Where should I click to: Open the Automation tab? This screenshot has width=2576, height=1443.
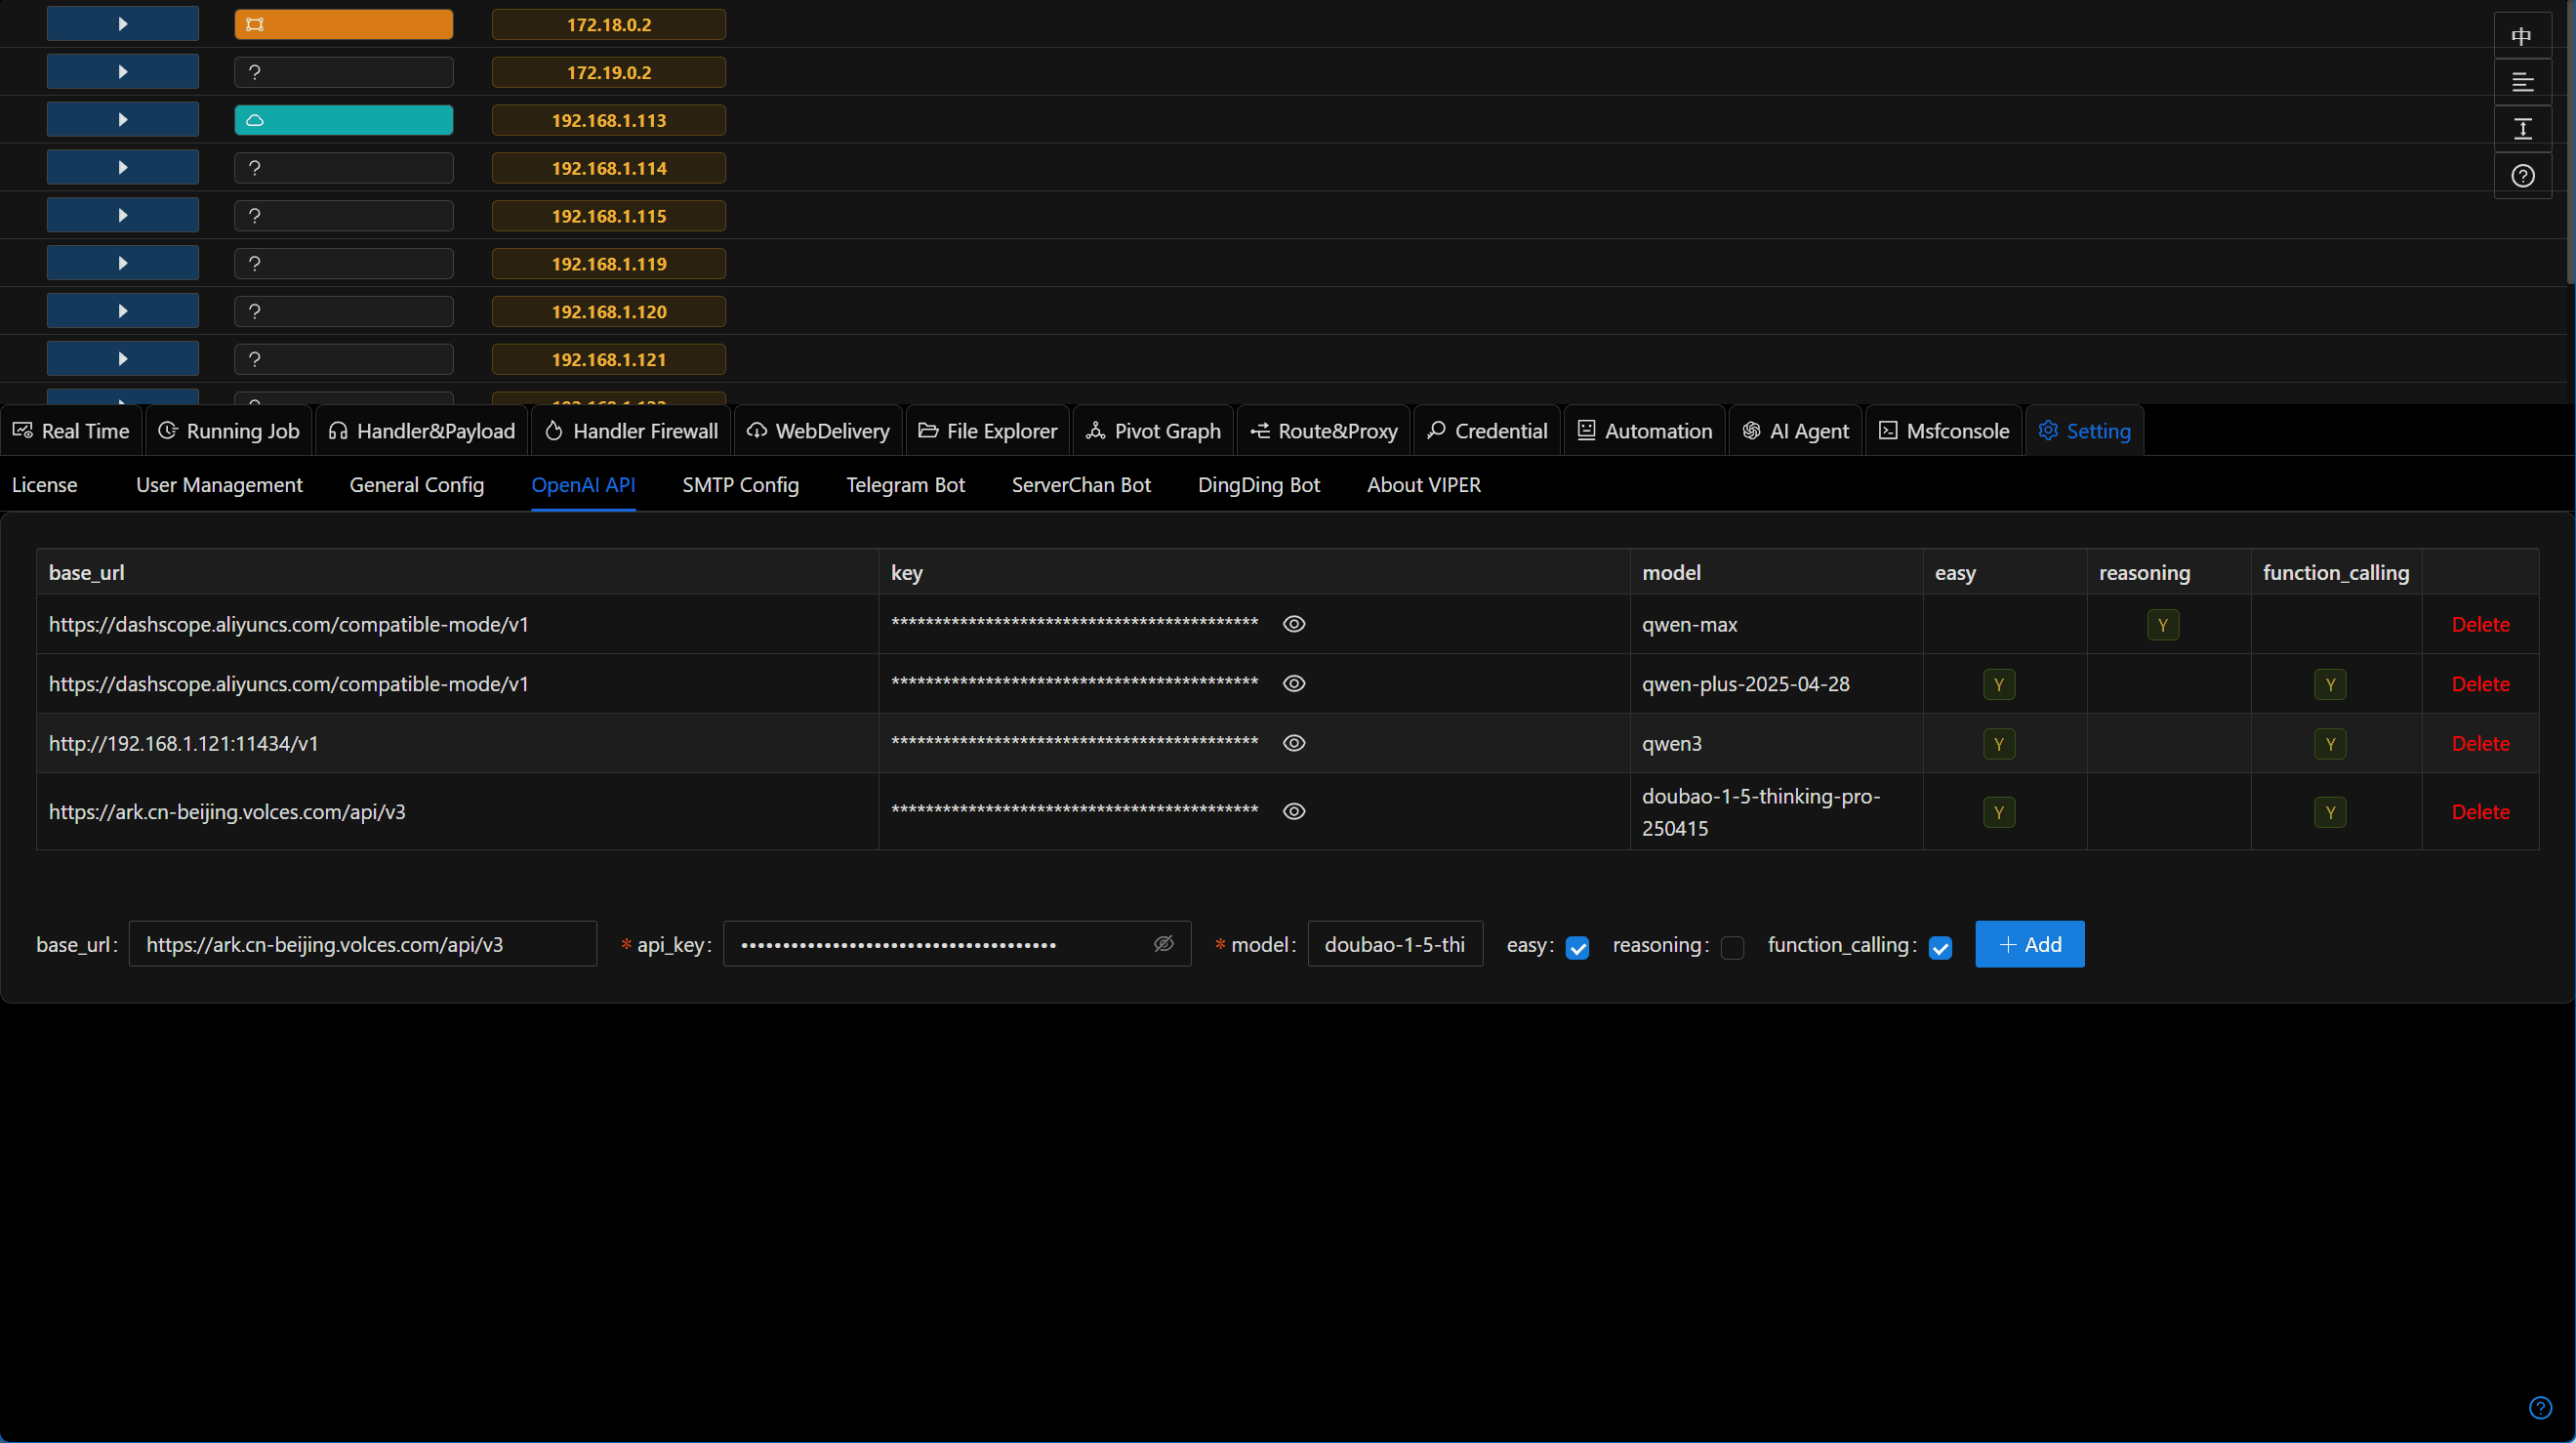1645,431
